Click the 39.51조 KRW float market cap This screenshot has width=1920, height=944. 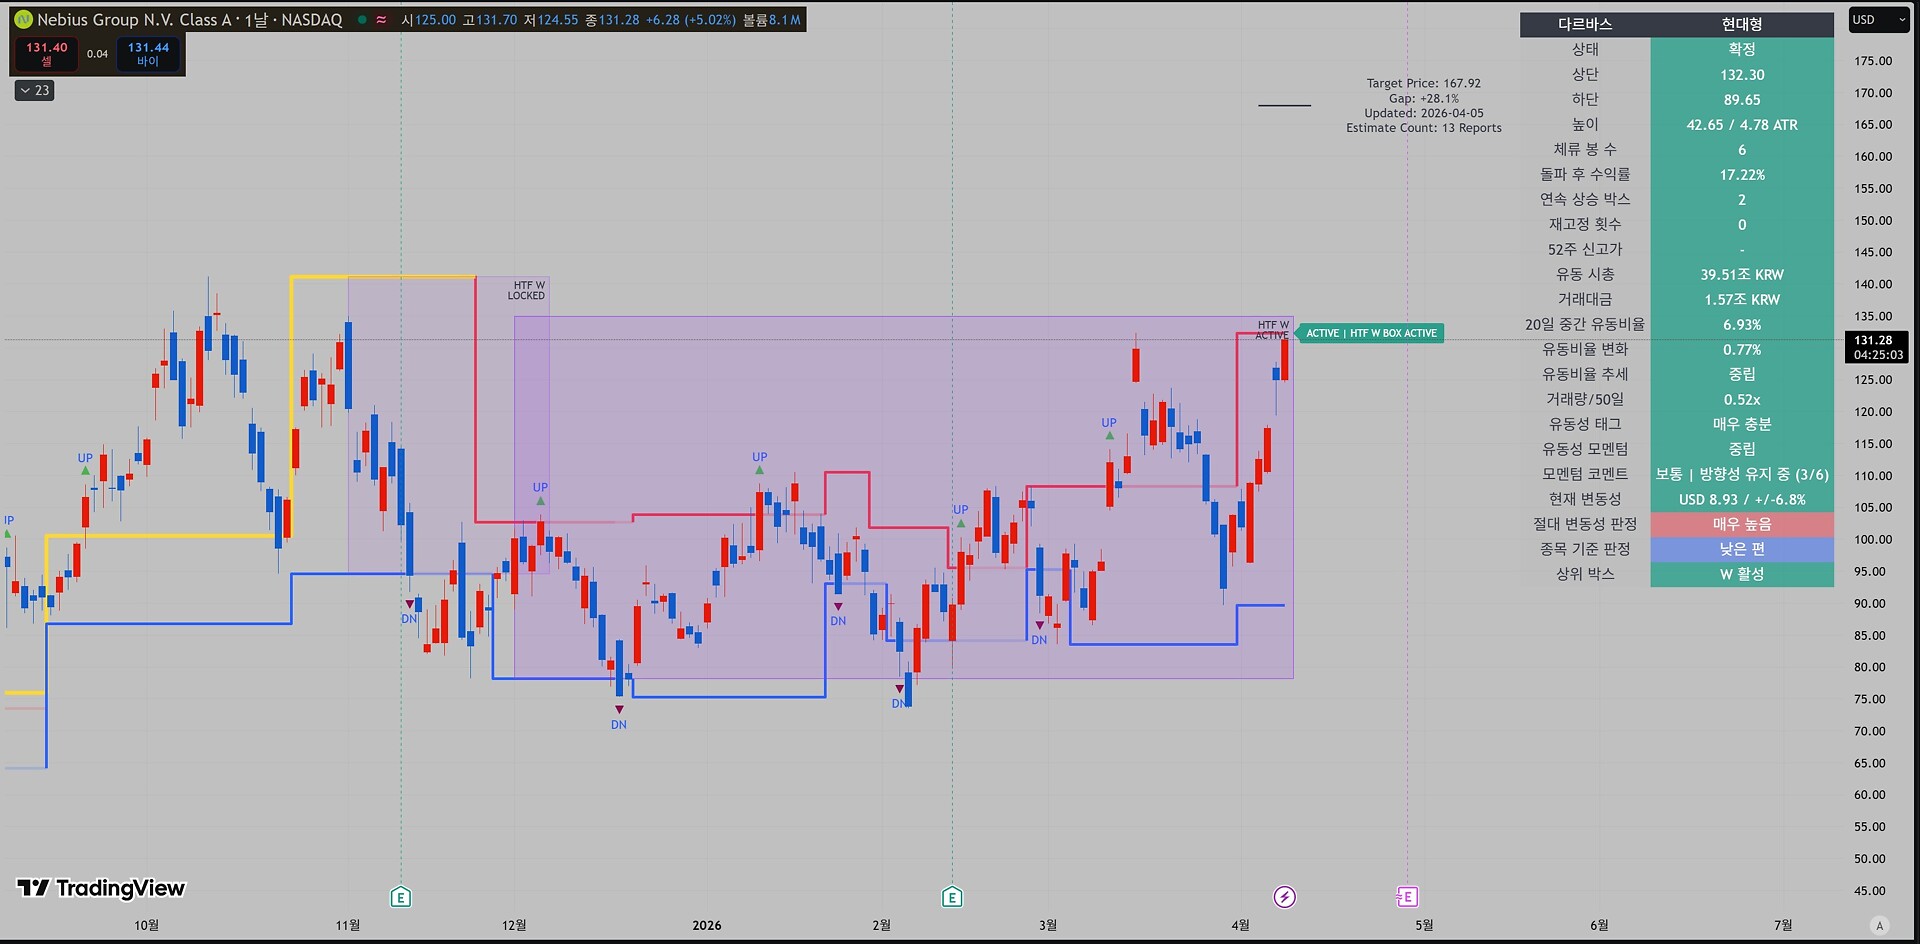click(x=1742, y=274)
